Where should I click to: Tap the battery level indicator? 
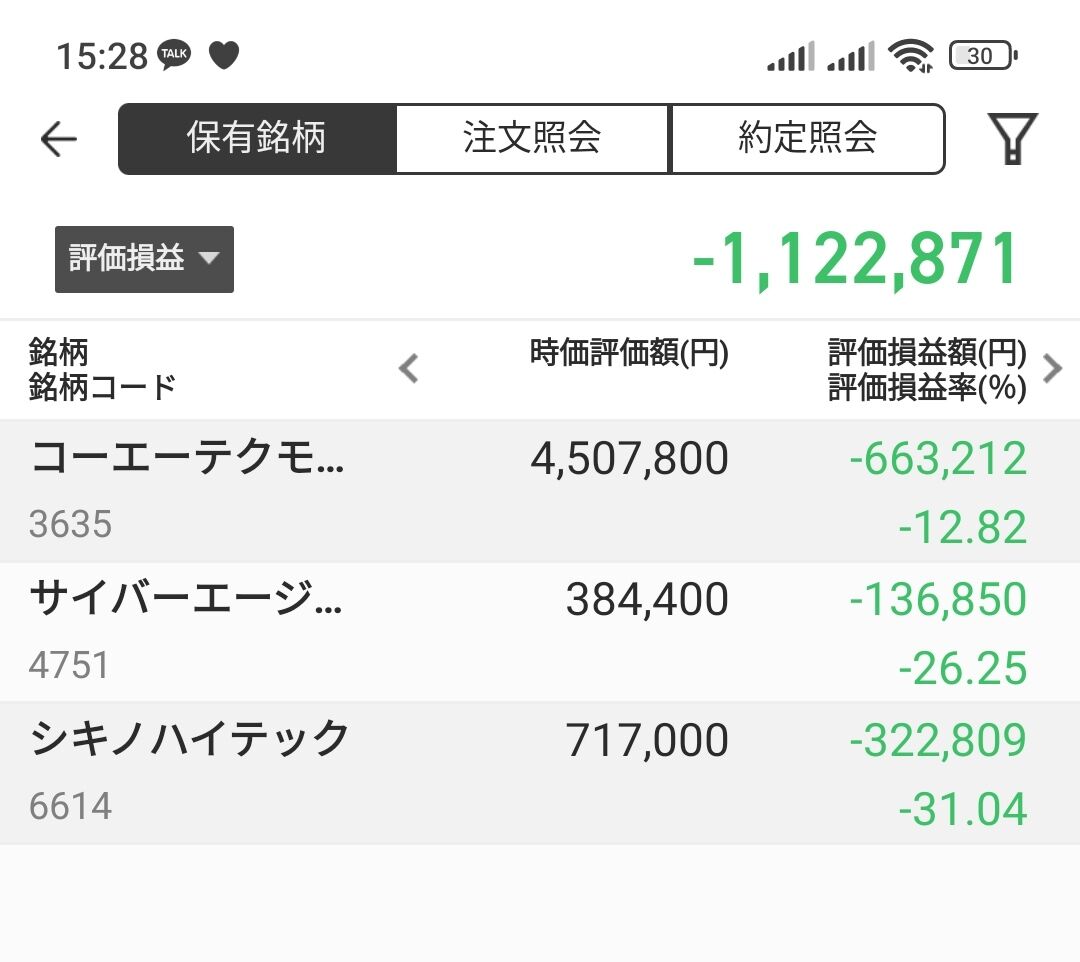pos(982,56)
